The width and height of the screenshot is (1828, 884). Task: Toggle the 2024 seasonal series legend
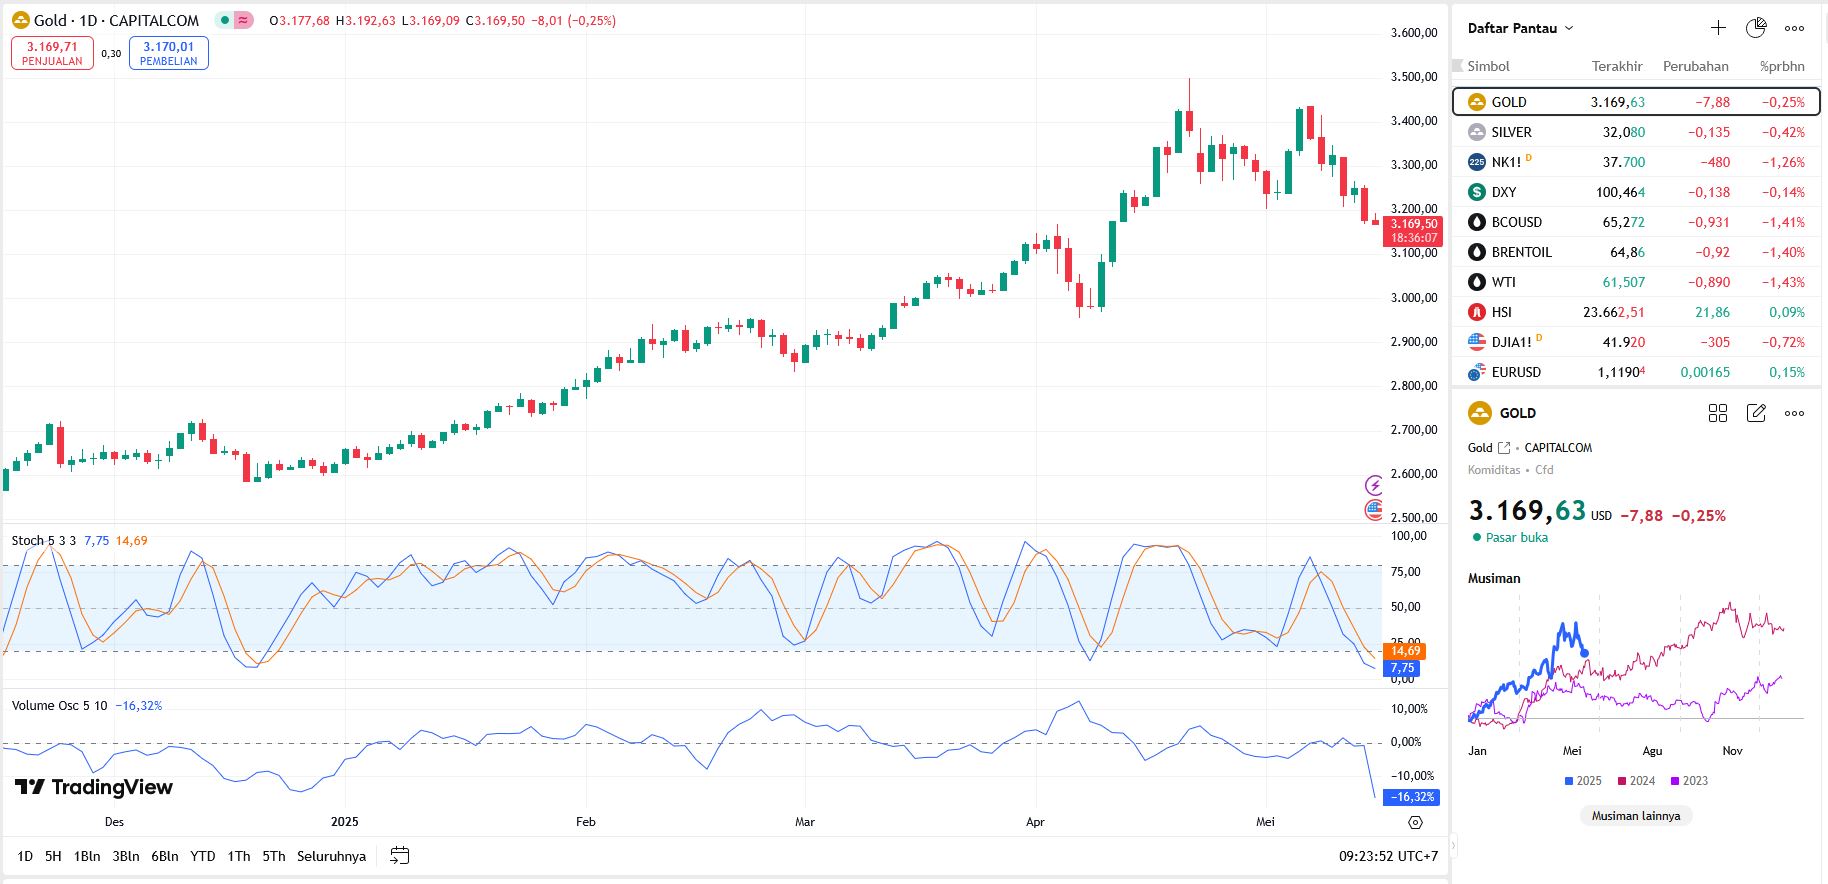[x=1636, y=781]
